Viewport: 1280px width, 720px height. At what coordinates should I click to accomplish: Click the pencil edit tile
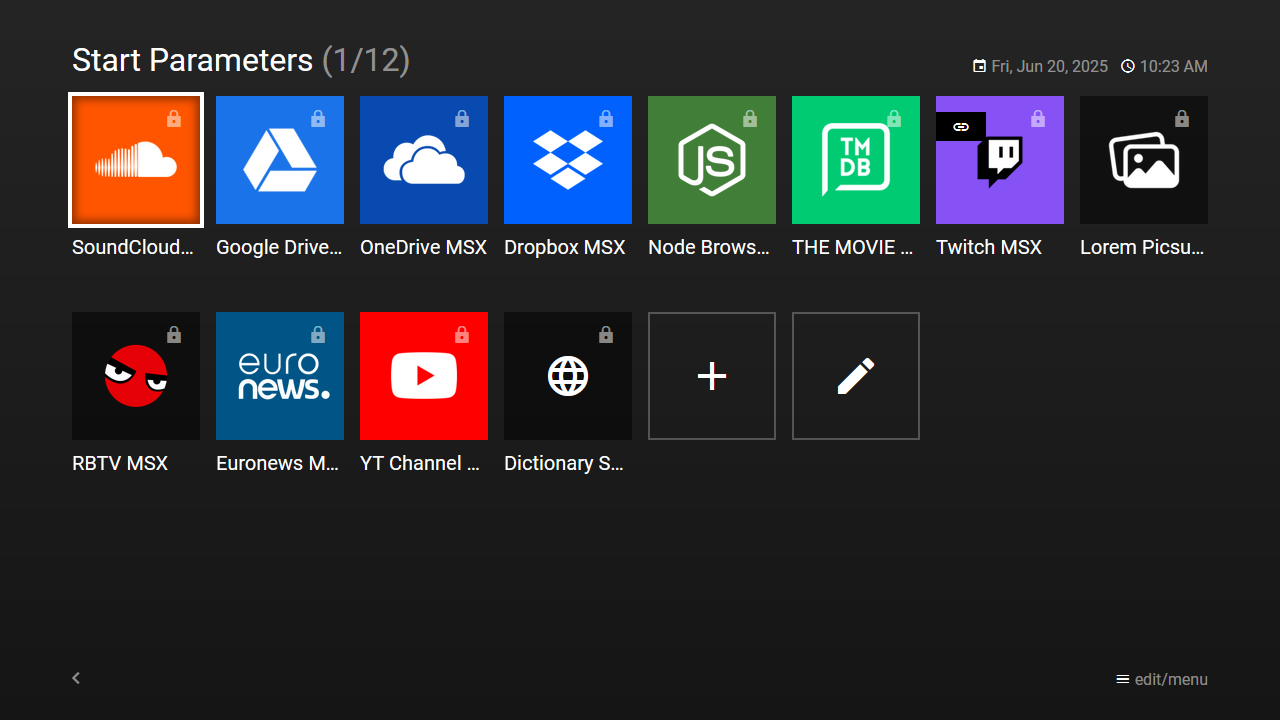pos(856,376)
